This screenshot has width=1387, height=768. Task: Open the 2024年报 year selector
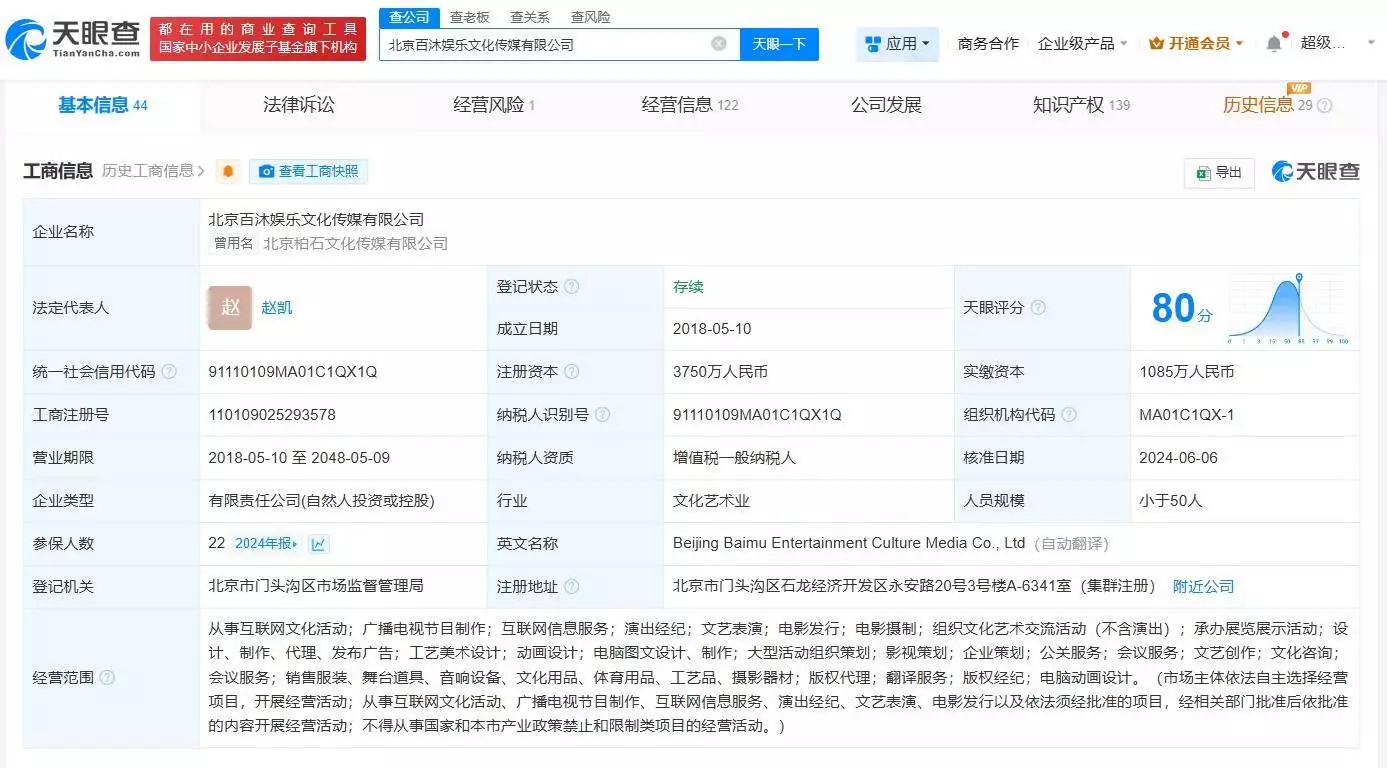click(x=266, y=544)
